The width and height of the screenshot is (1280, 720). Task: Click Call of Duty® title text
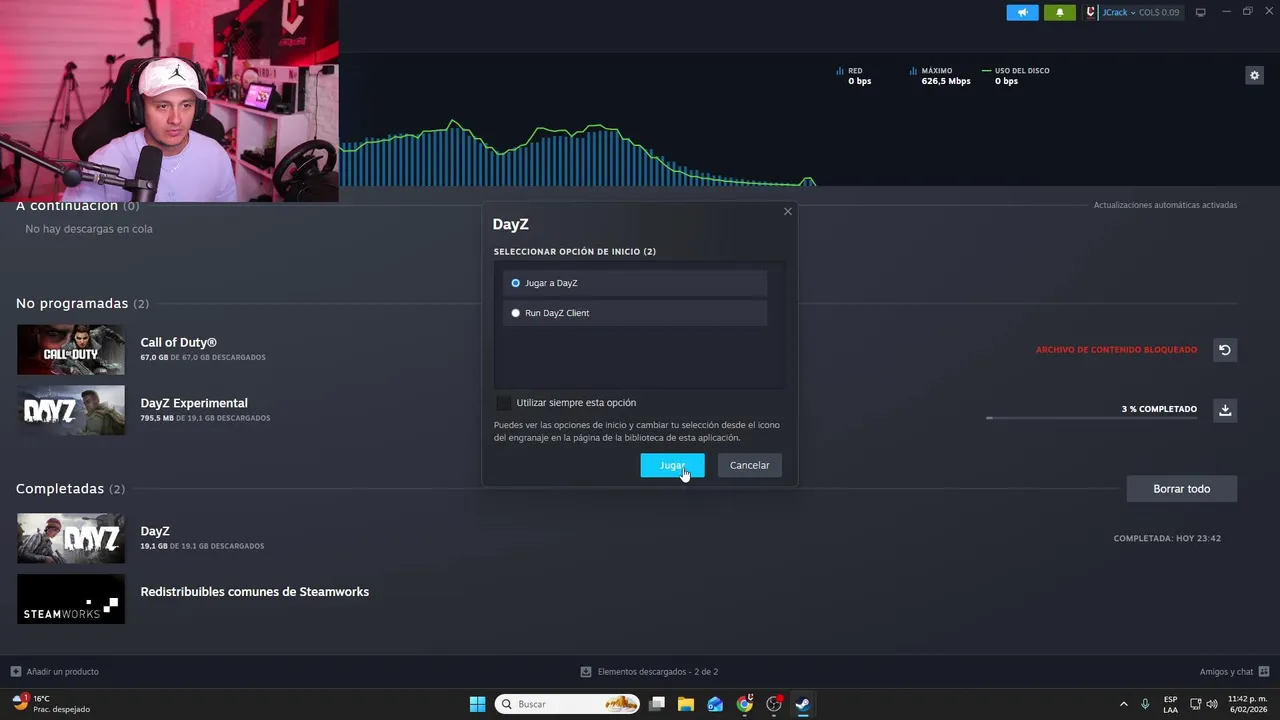tap(178, 342)
